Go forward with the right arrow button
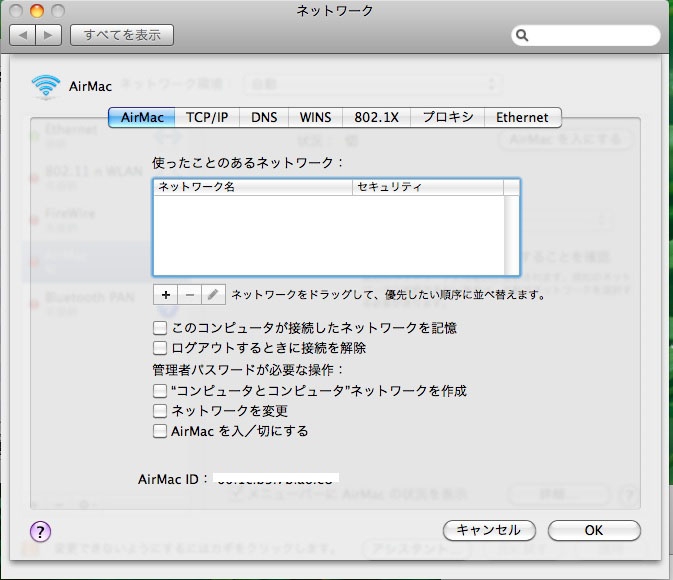 (49, 35)
